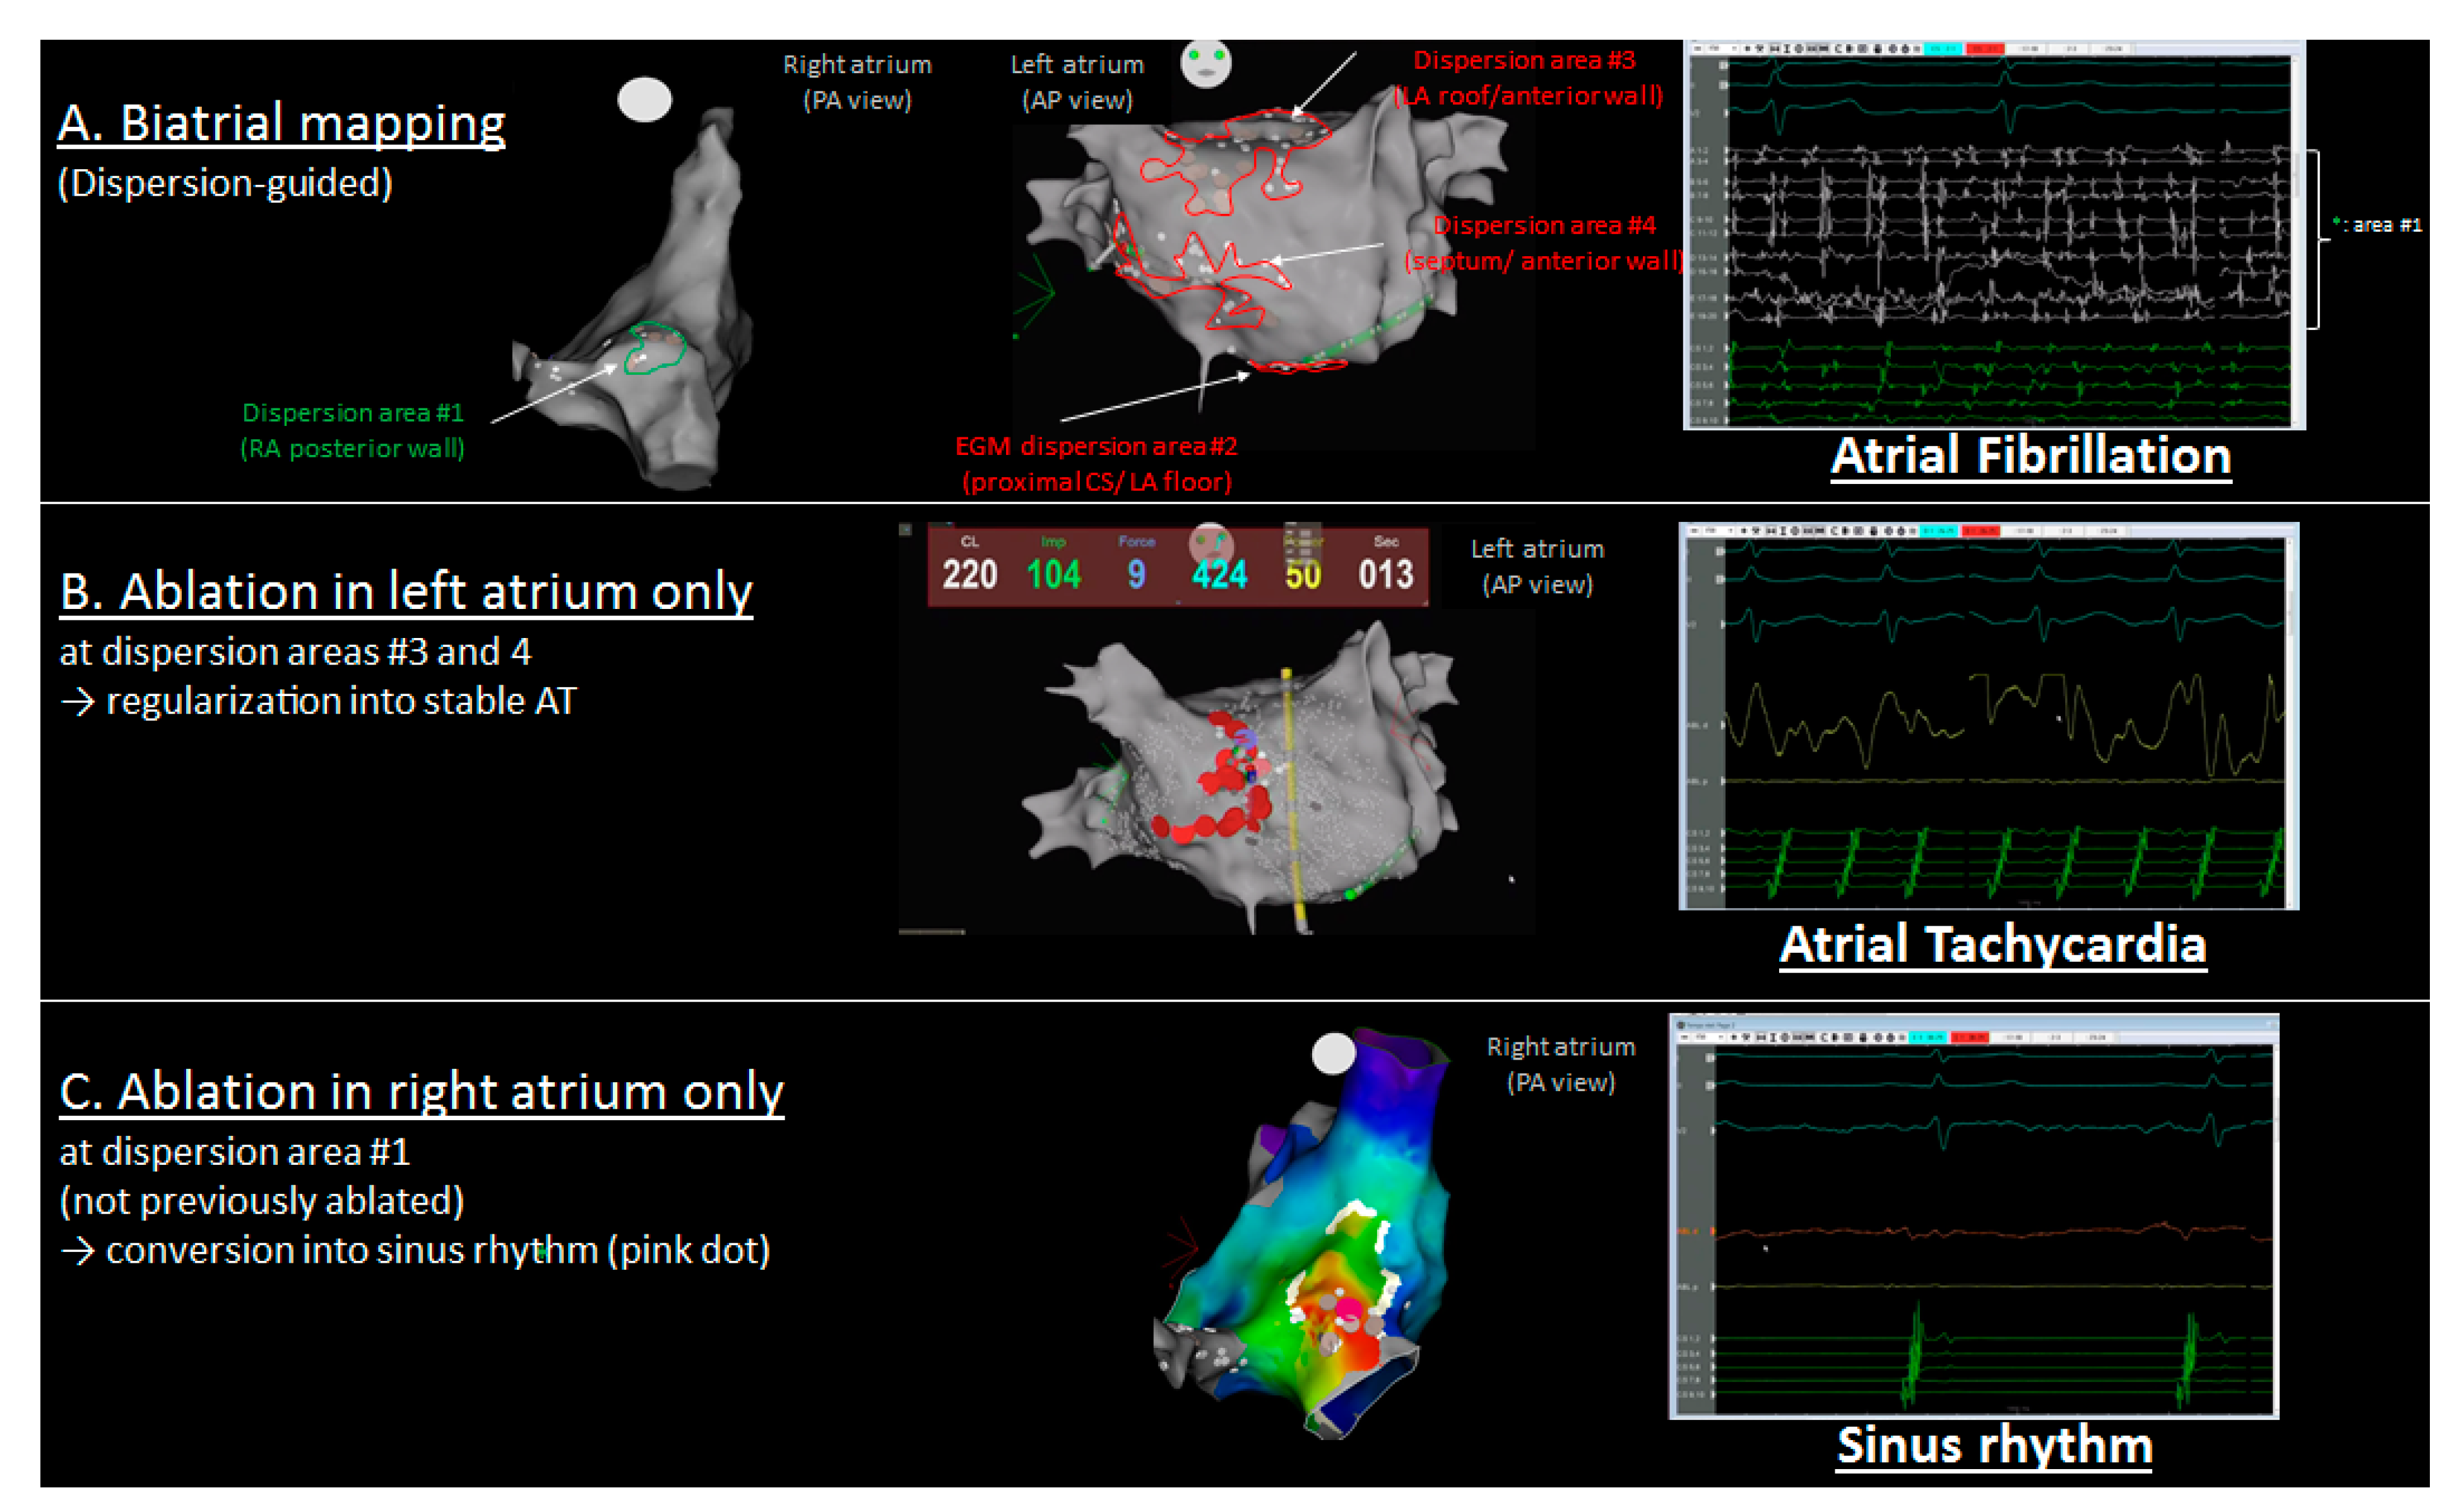2457x1512 pixels.
Task: Click the pink dot on the colored activation map
Action: click(x=1349, y=1309)
